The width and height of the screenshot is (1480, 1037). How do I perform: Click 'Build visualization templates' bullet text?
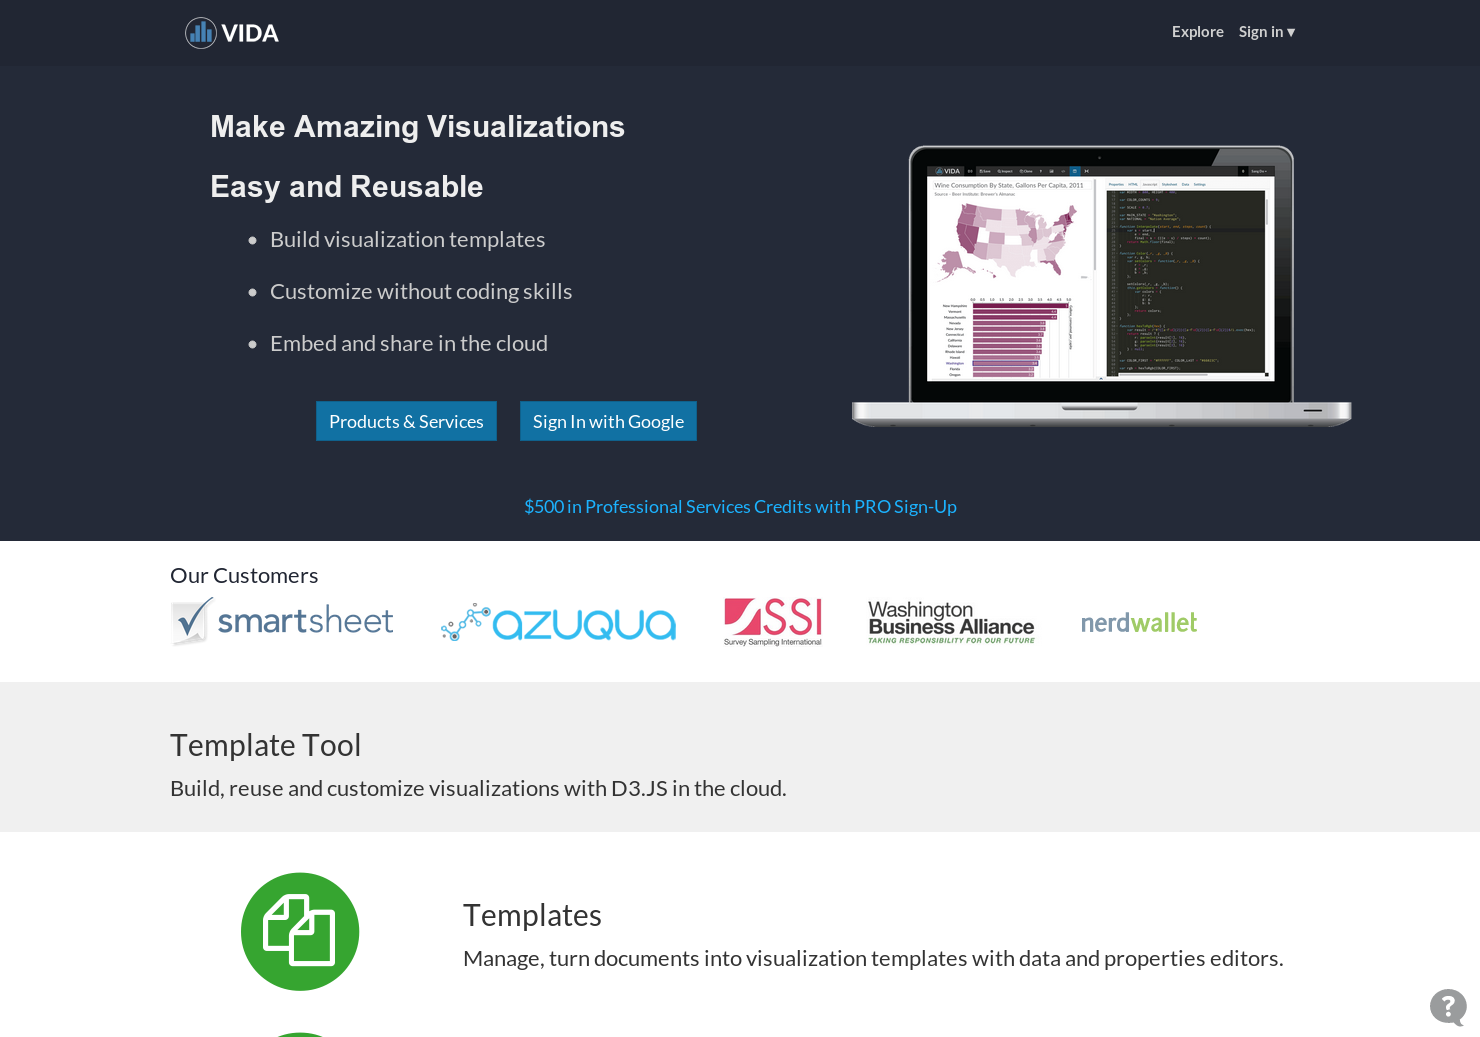coord(407,240)
